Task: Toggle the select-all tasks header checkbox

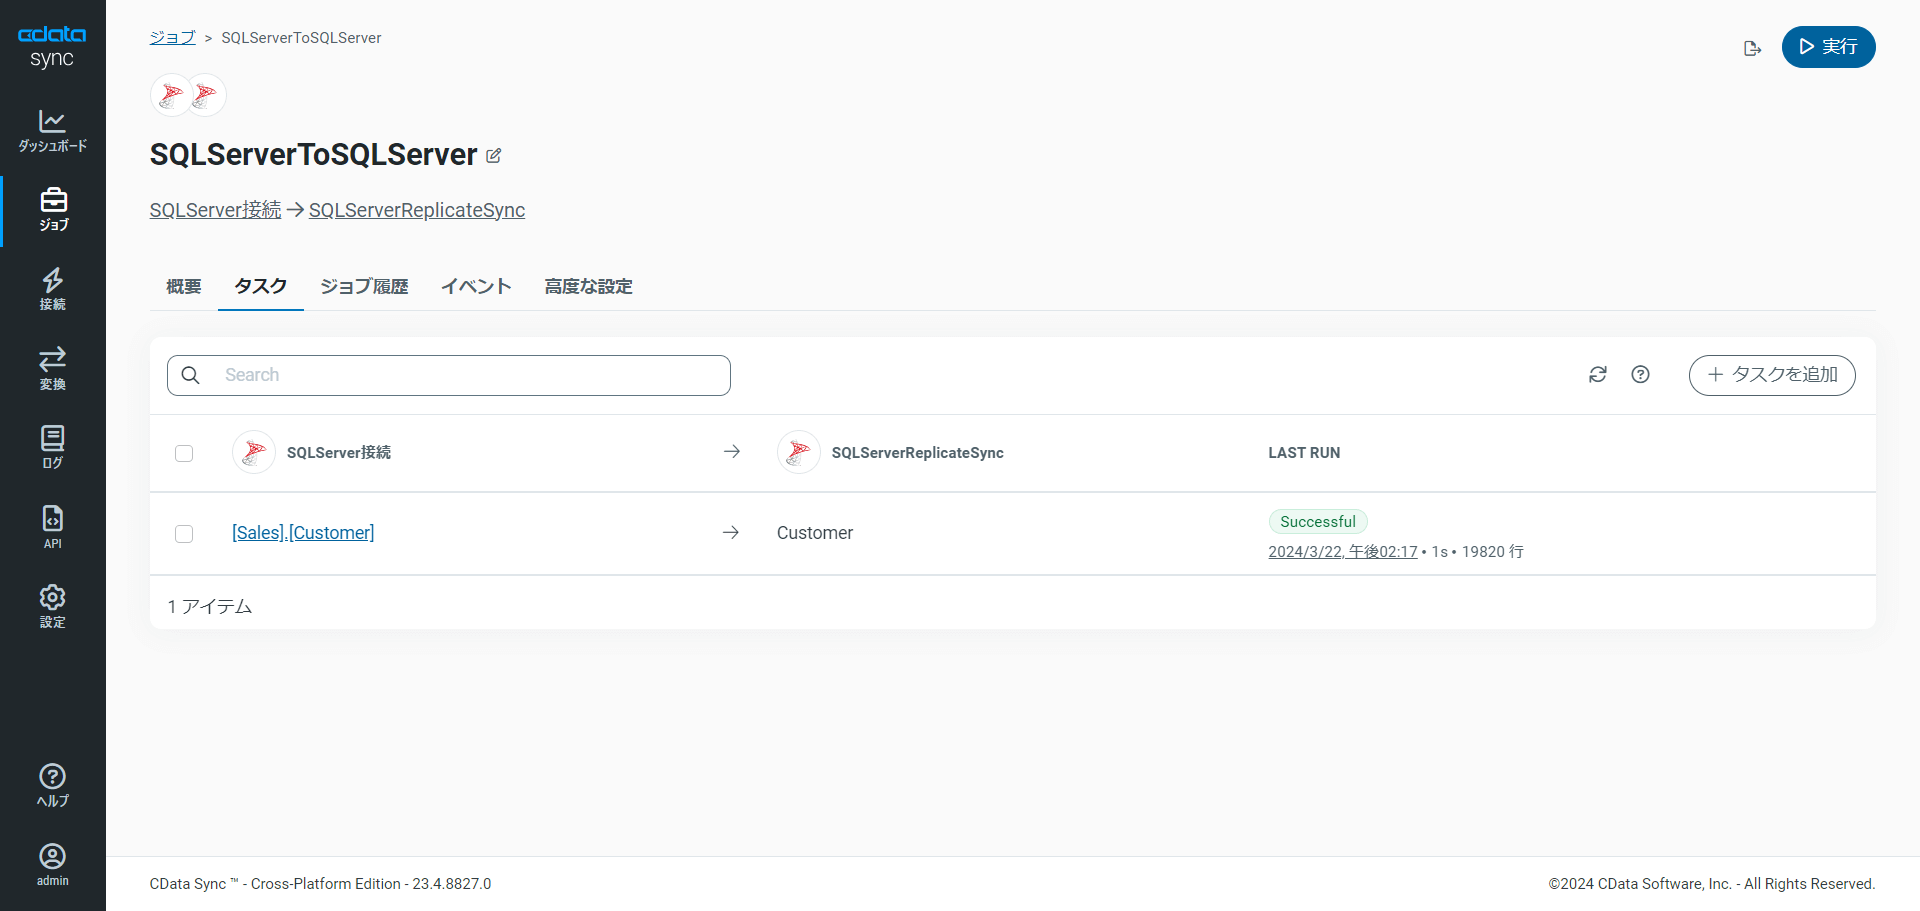Action: click(x=184, y=453)
